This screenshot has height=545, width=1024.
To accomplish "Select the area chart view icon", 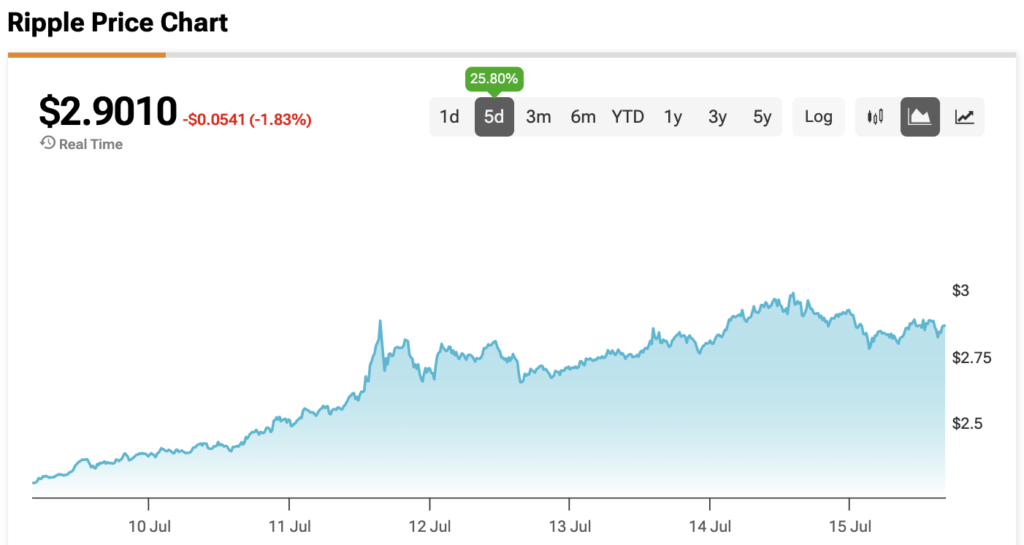I will pos(920,117).
